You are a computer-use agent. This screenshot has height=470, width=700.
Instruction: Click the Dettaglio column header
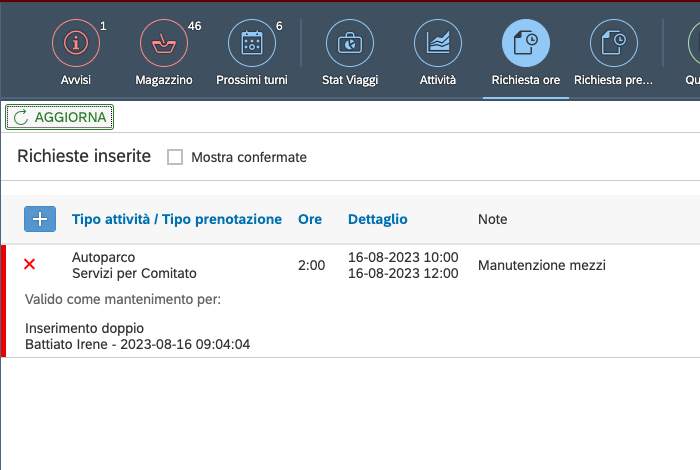coord(377,219)
